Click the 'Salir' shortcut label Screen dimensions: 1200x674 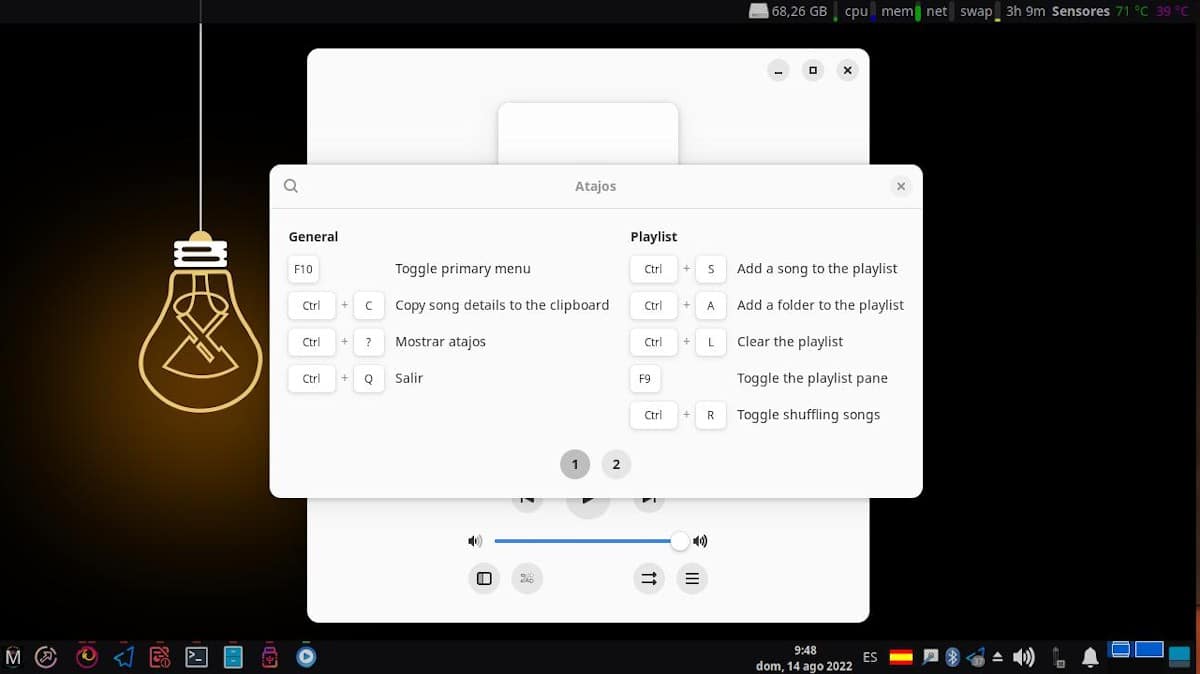[409, 378]
